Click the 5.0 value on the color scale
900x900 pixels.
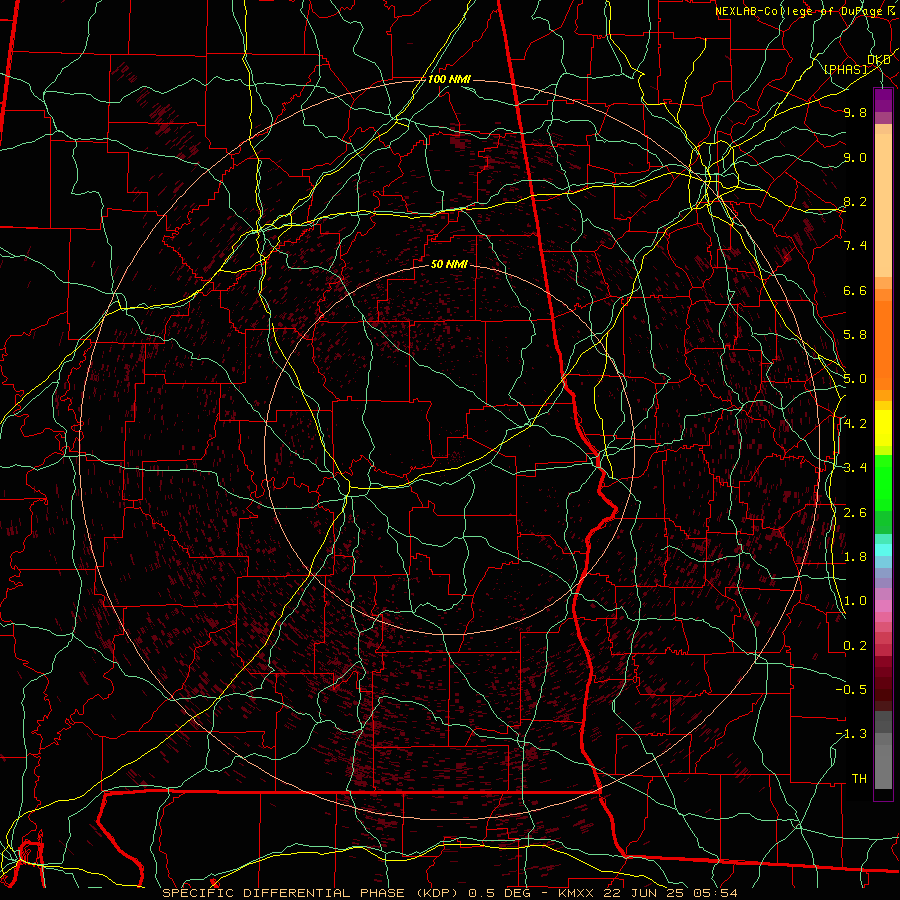[855, 379]
